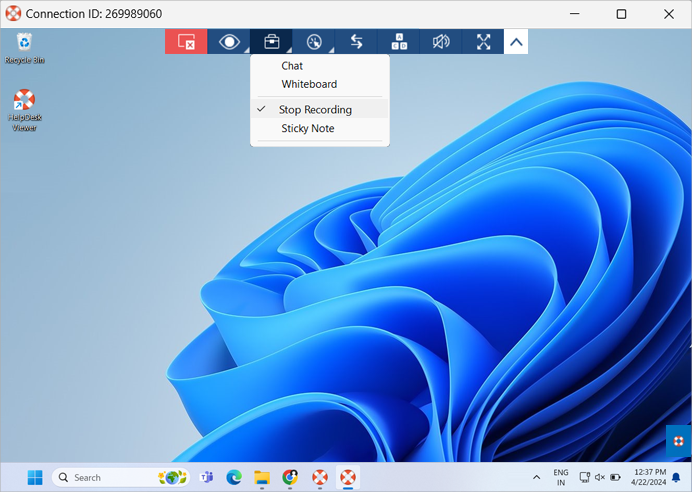Open Microsoft Edge from the taskbar
This screenshot has height=492, width=692.
click(x=234, y=477)
